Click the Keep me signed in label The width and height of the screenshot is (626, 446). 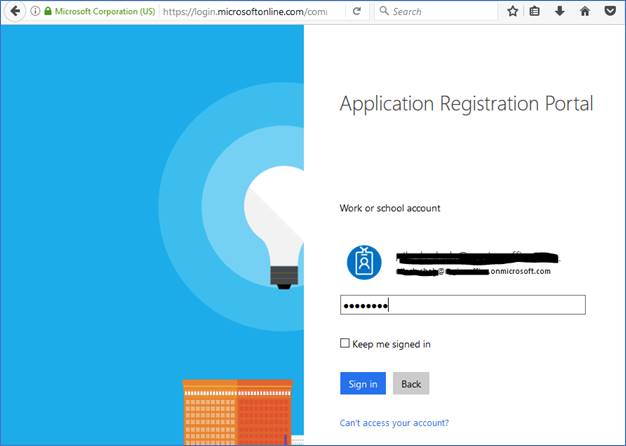pos(391,344)
